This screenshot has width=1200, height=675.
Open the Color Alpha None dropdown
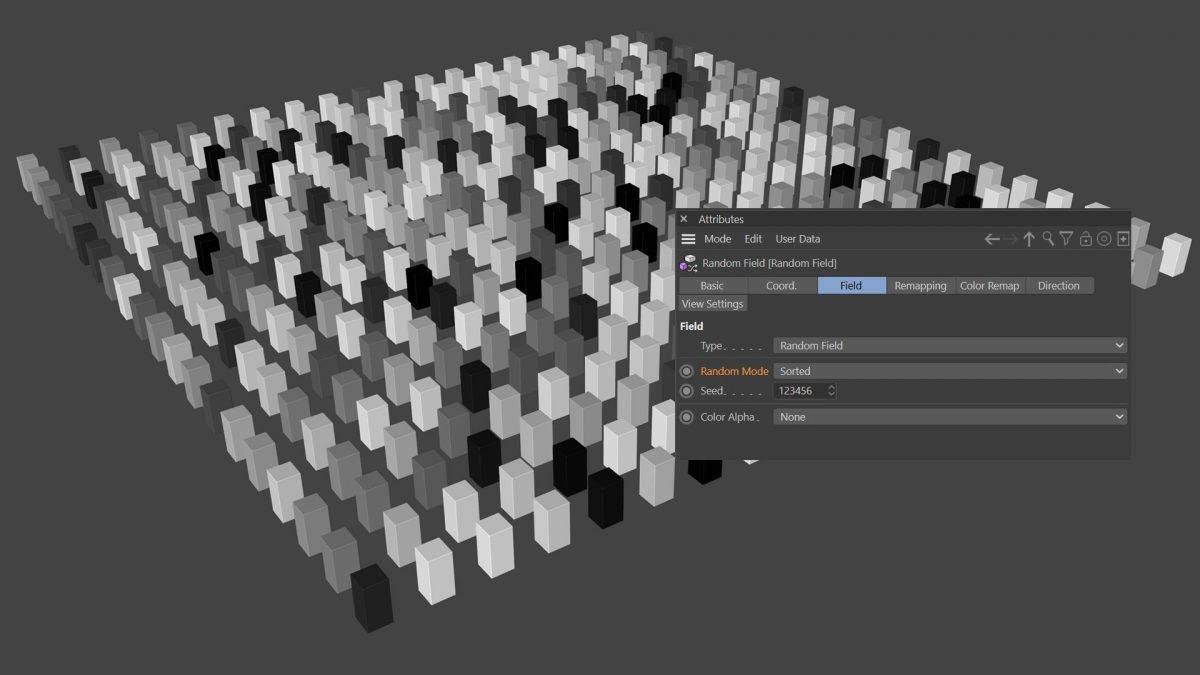(x=950, y=417)
